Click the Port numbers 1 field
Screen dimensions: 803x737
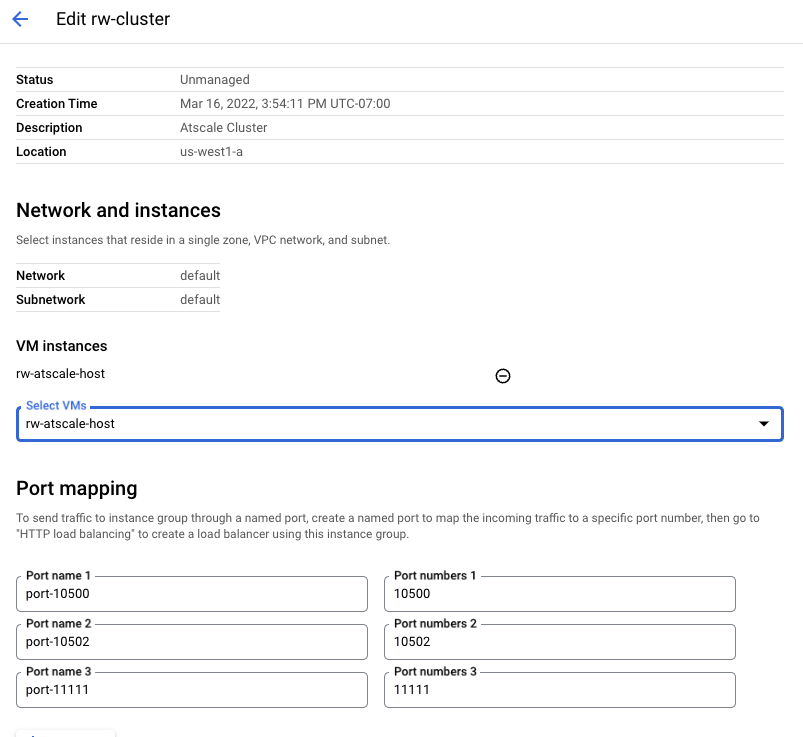point(560,594)
